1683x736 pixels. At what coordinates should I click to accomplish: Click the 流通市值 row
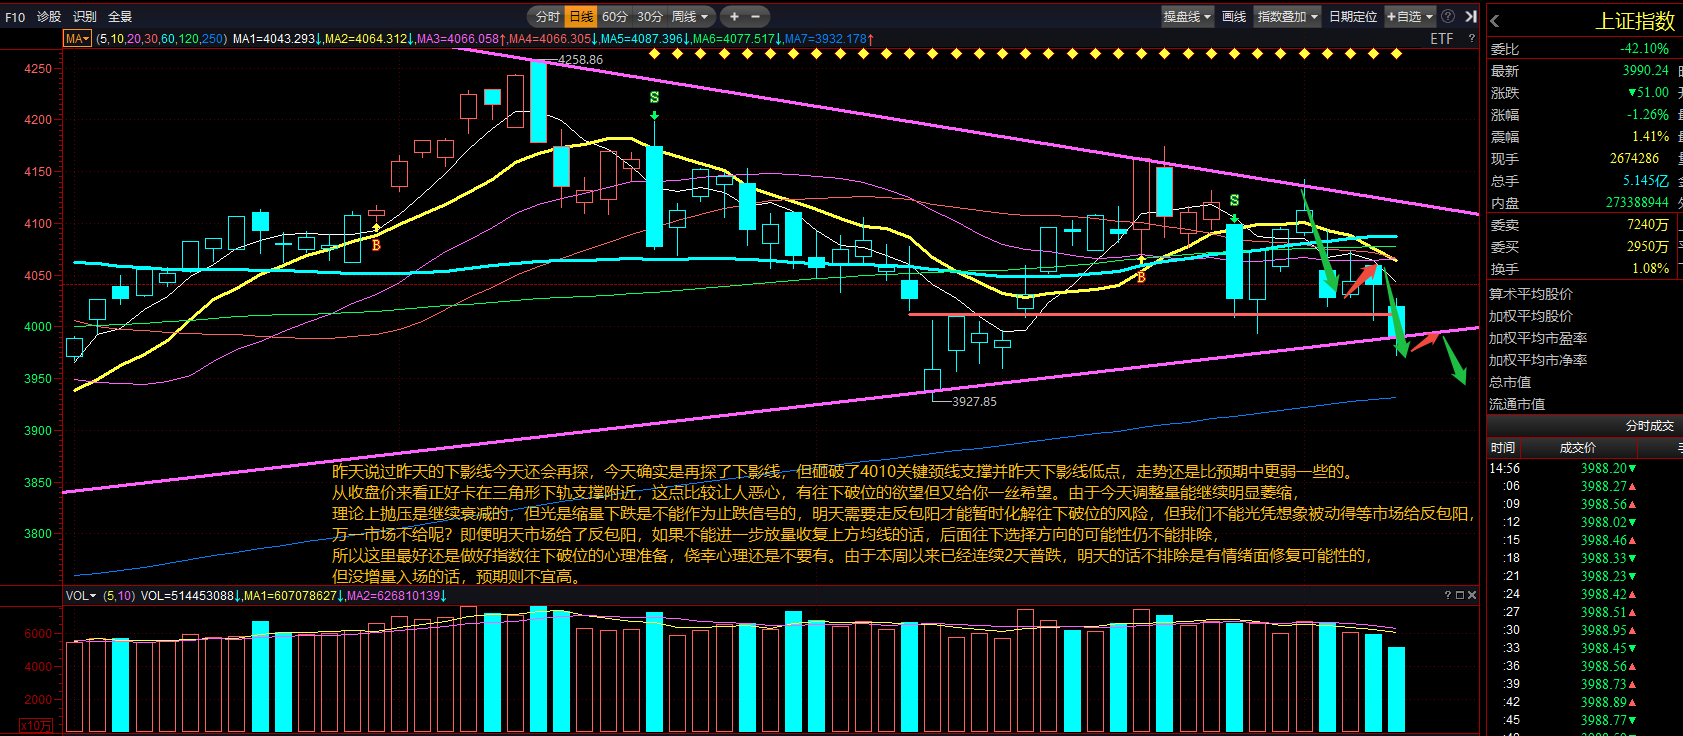(x=1517, y=404)
